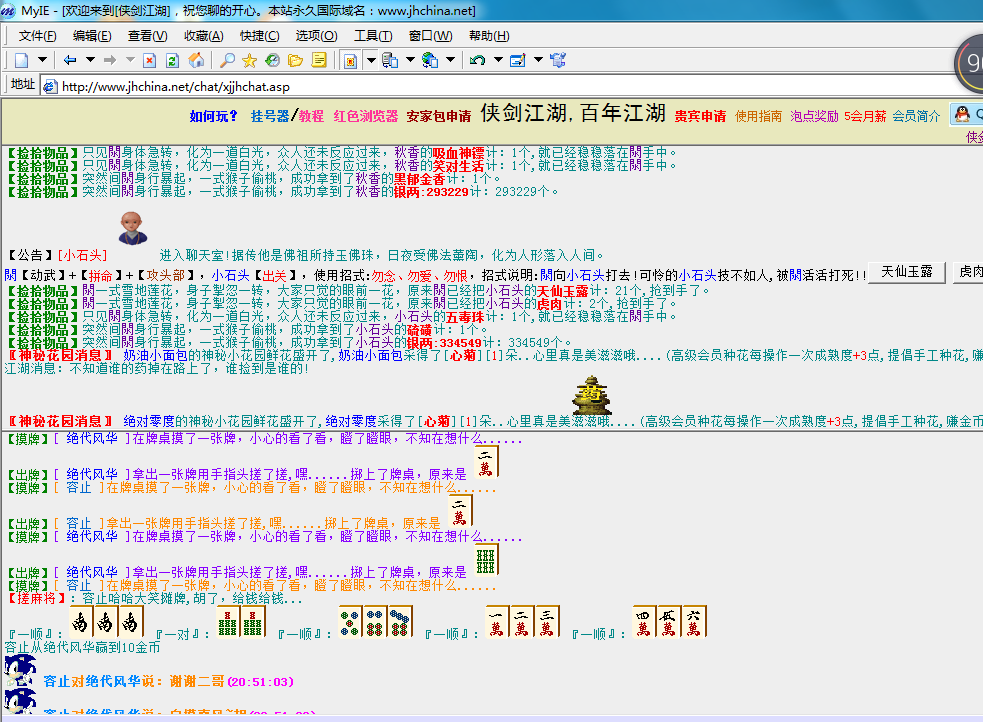Click the globe proxy icon
The image size is (983, 722).
tap(430, 60)
